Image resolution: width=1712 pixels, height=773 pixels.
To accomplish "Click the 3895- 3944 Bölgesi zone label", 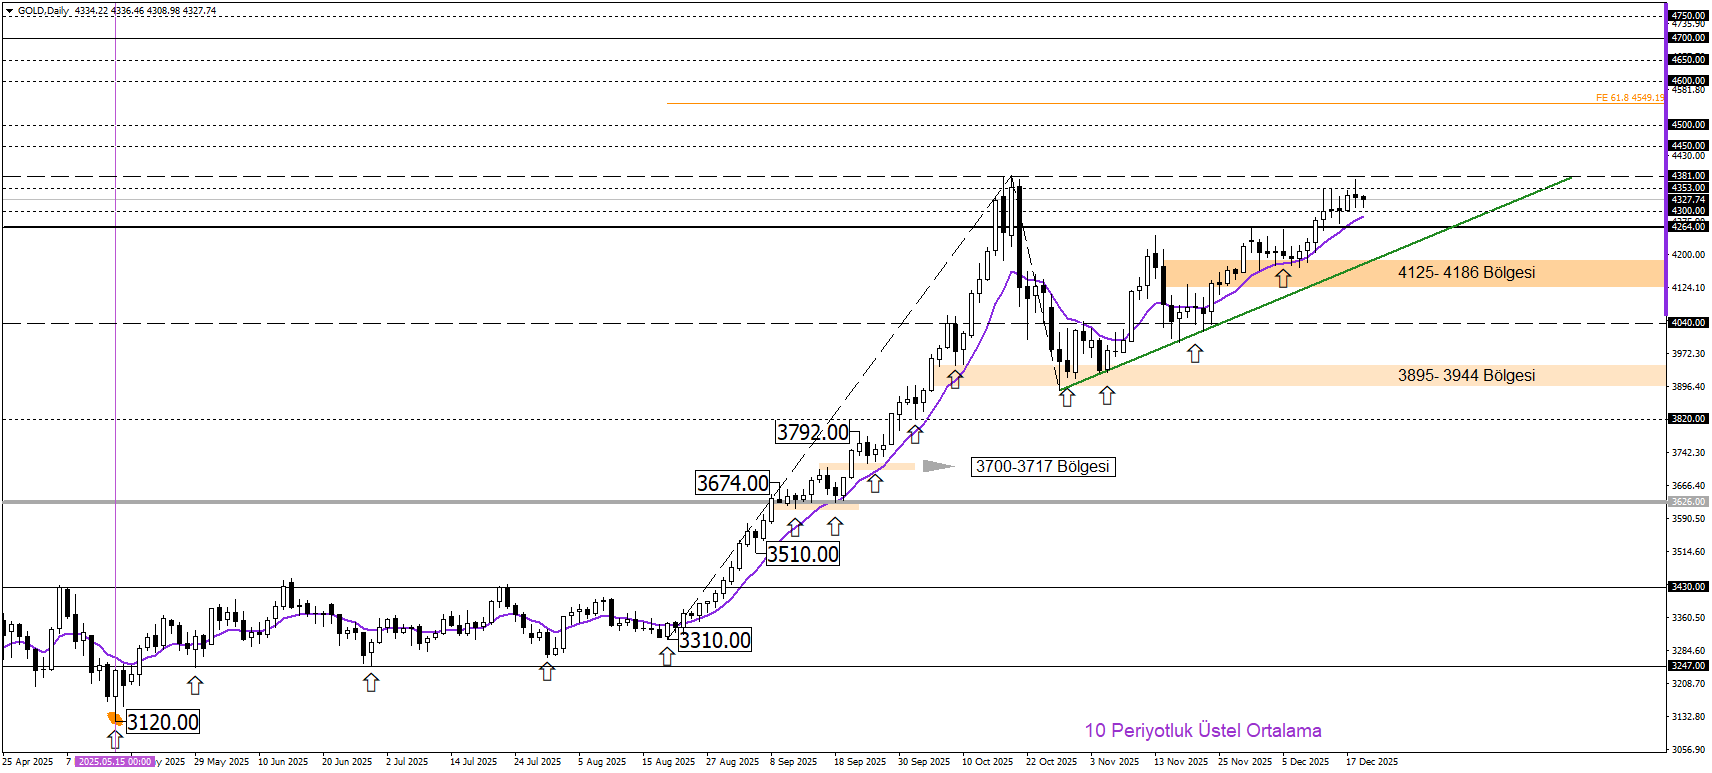I will pos(1466,376).
